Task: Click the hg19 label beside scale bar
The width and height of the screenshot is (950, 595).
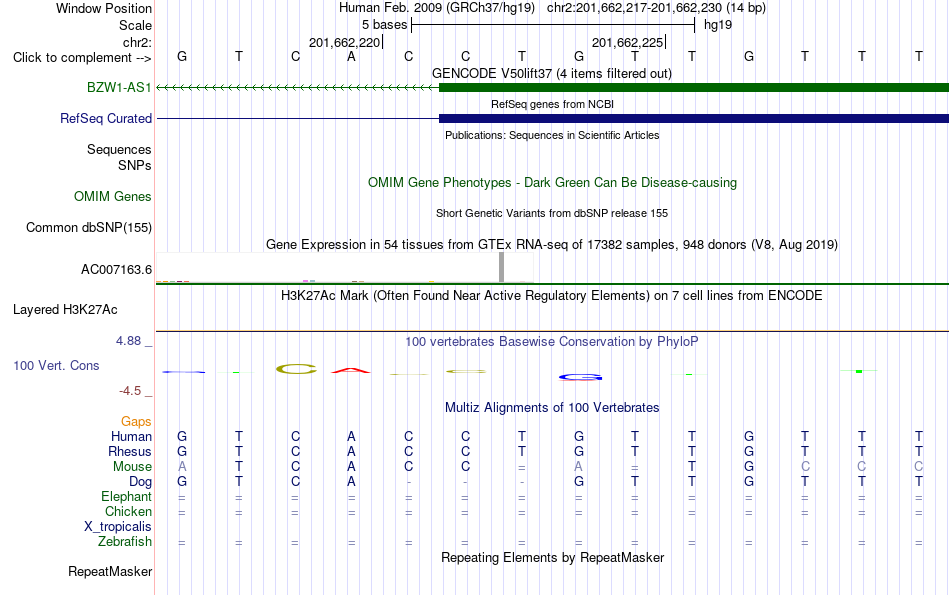Action: click(x=718, y=25)
